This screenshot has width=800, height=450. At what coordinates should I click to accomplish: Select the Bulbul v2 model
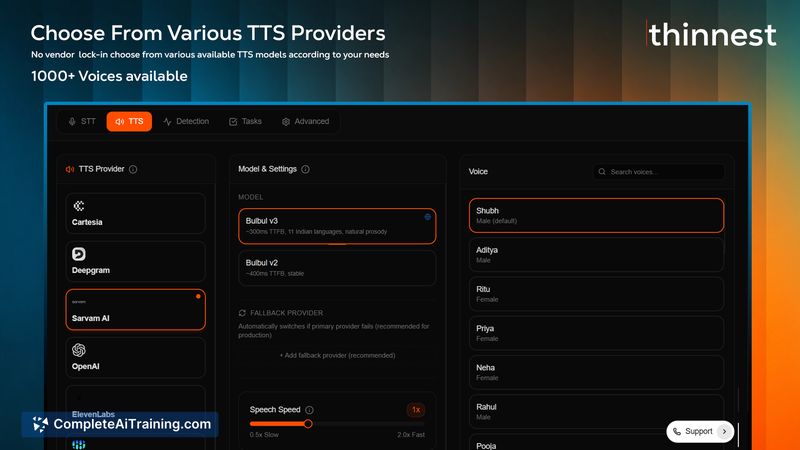[337, 268]
